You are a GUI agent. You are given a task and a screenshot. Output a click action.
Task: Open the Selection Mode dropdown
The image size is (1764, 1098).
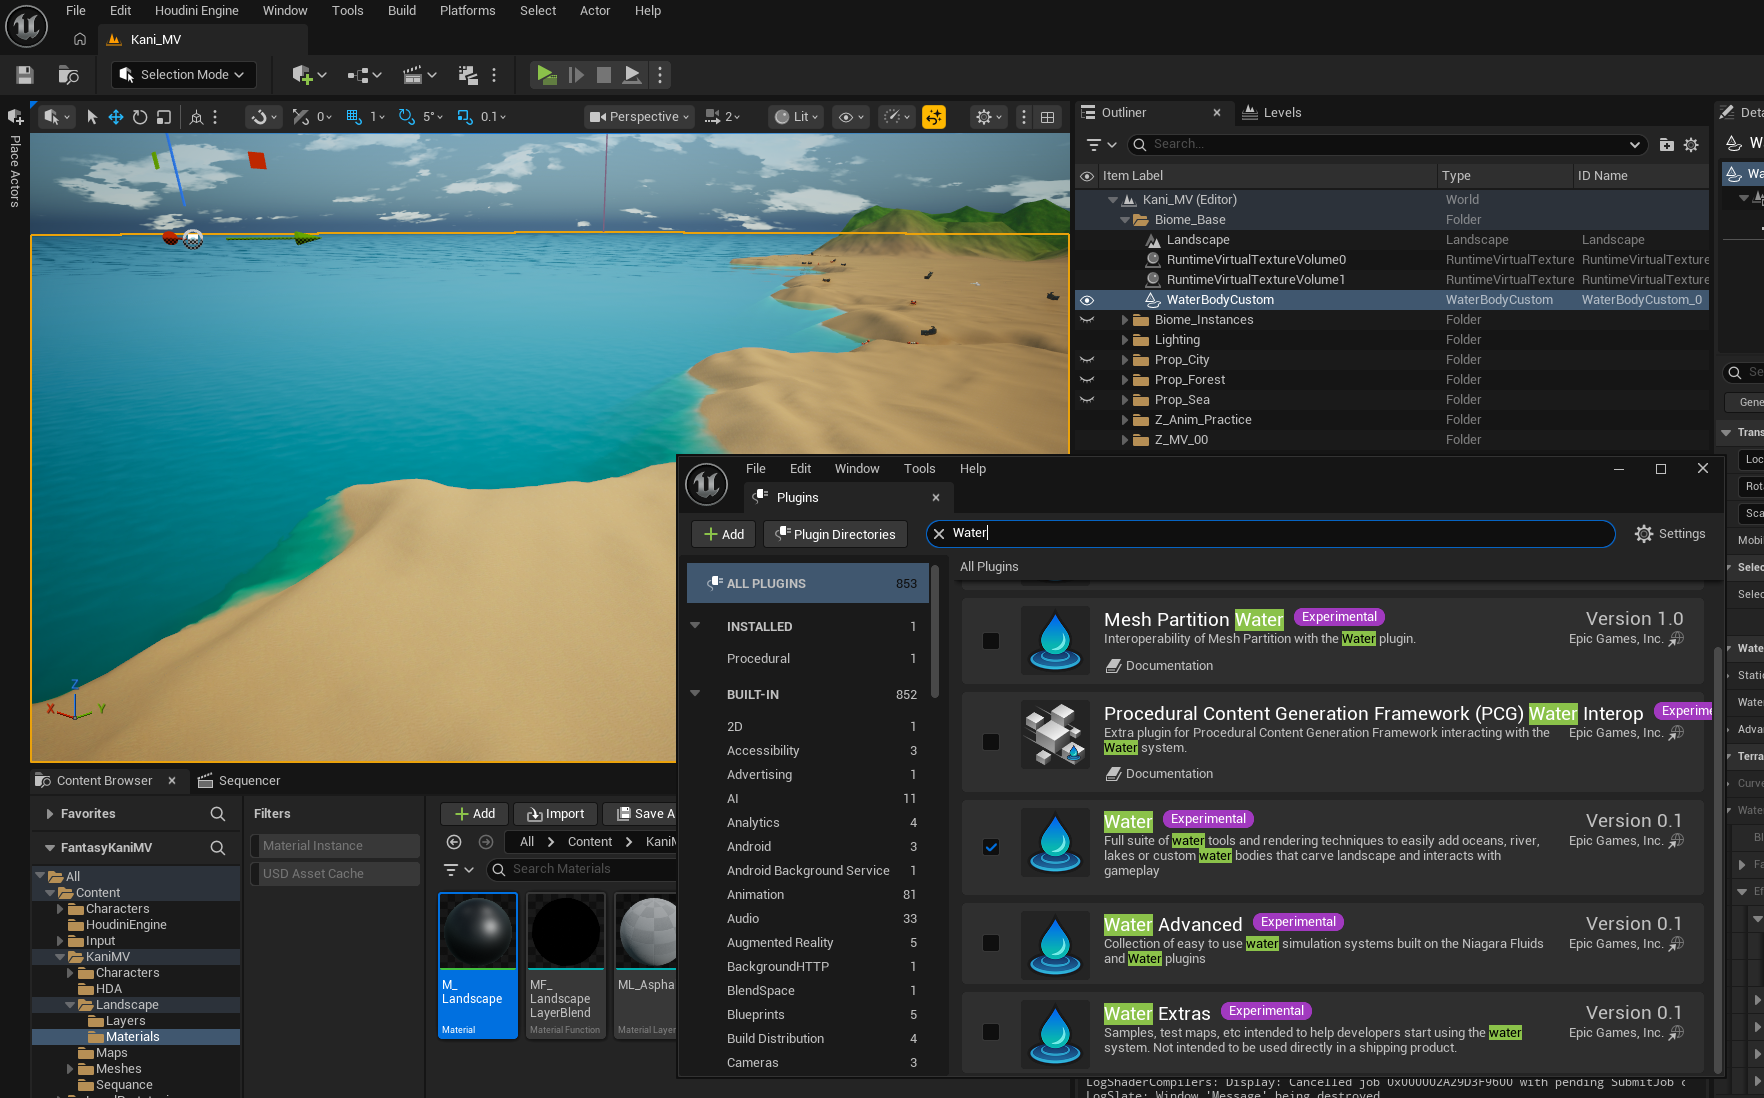(x=183, y=75)
